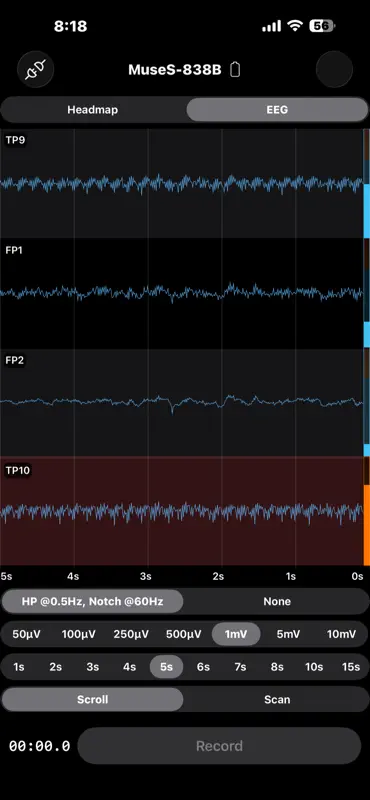The width and height of the screenshot is (370, 800).
Task: Tap the 3s time axis label
Action: pos(146,576)
